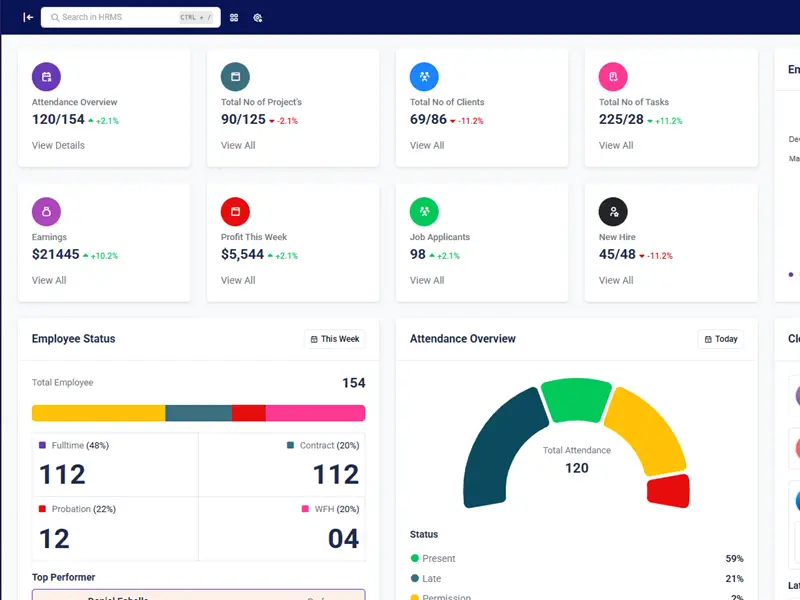This screenshot has height=600, width=800.
Task: Click the black New Hire icon
Action: (x=613, y=211)
